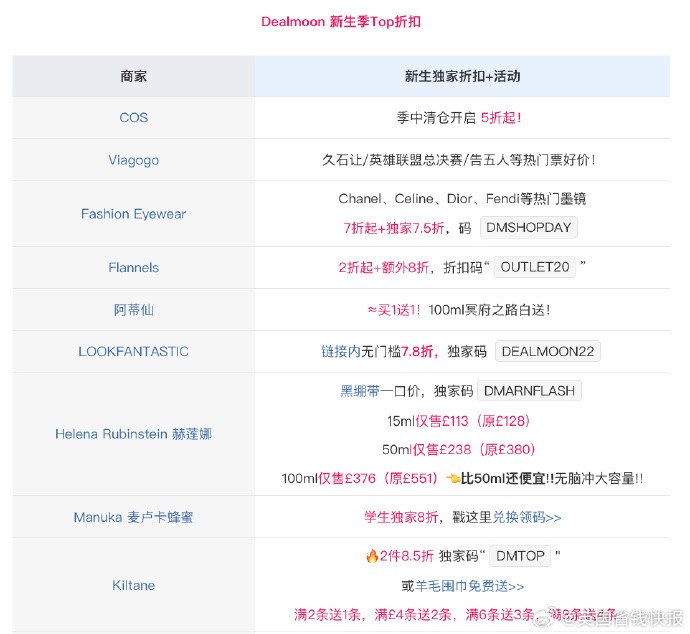Open the 阿蒂仙 merchant link
Screen dimensions: 690x634
click(x=133, y=310)
